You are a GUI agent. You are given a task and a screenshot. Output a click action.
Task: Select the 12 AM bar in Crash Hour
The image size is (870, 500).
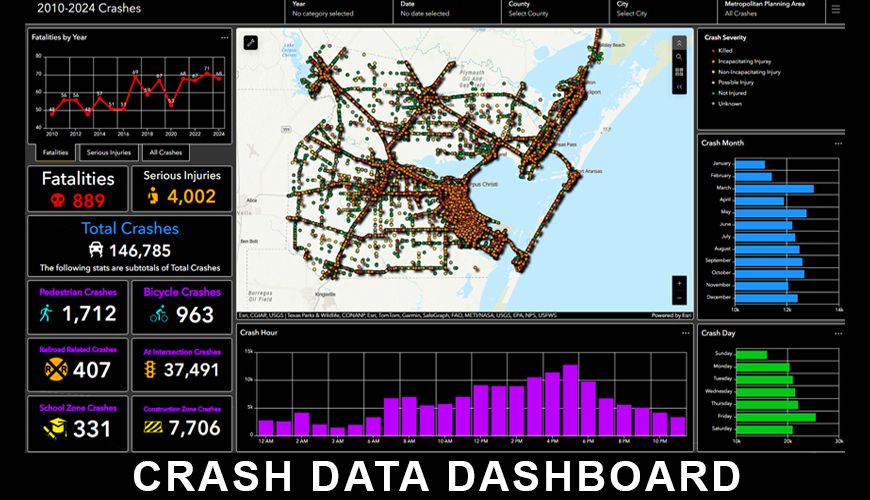[x=266, y=427]
